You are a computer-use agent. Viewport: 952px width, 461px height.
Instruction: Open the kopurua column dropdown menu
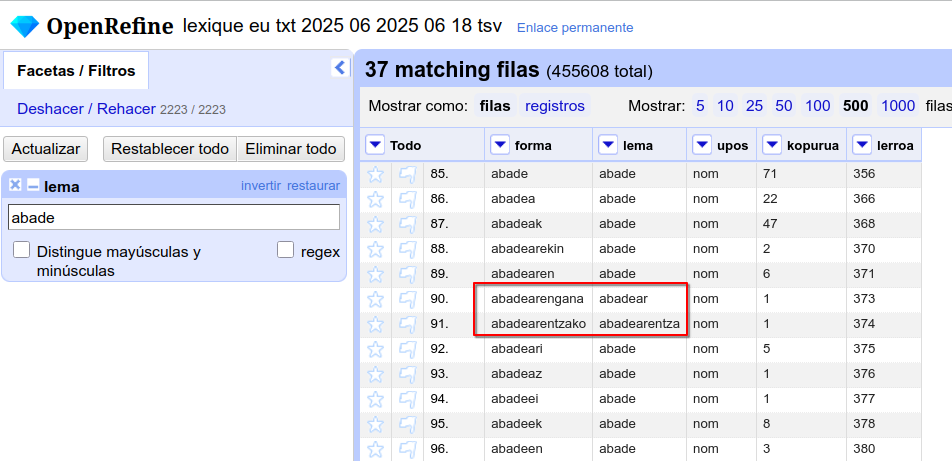tap(770, 145)
